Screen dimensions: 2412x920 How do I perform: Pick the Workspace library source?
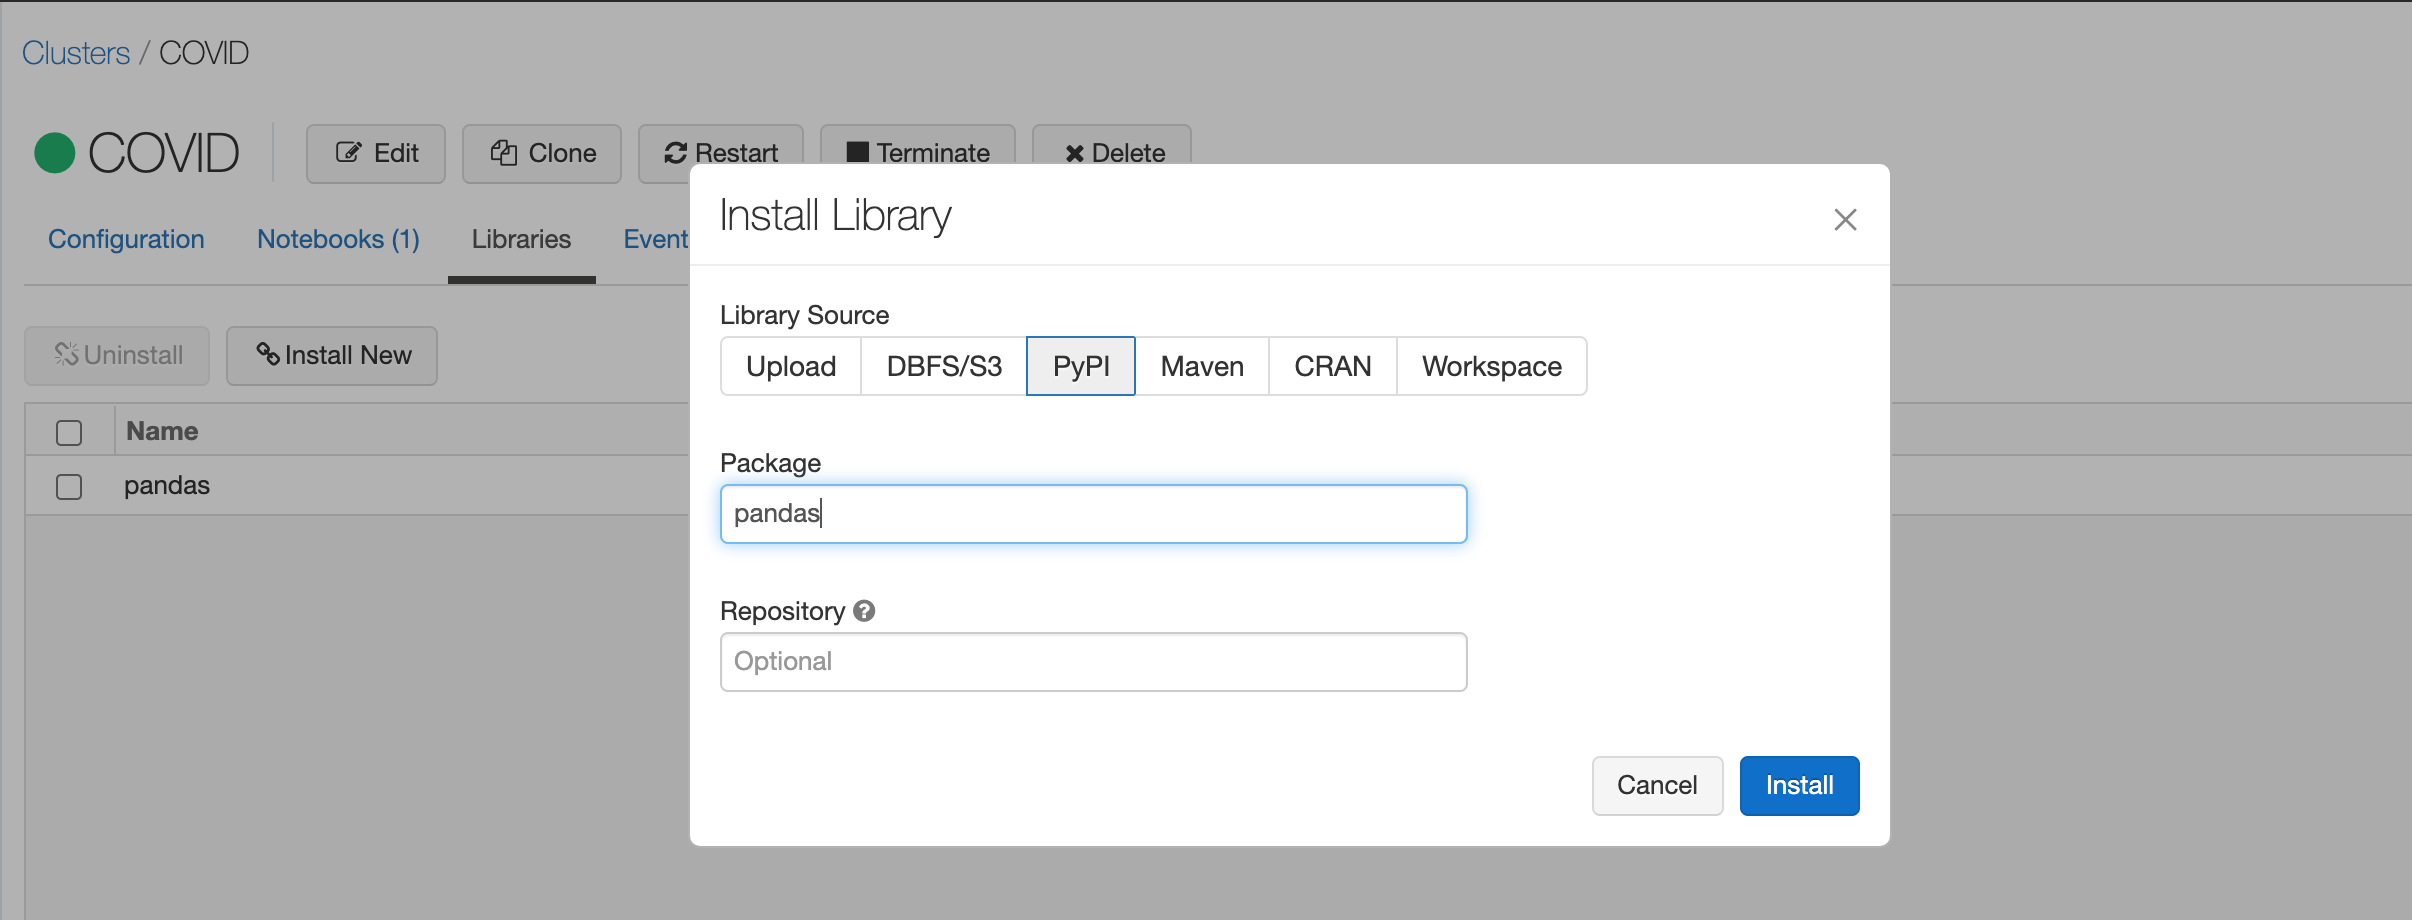click(1492, 367)
